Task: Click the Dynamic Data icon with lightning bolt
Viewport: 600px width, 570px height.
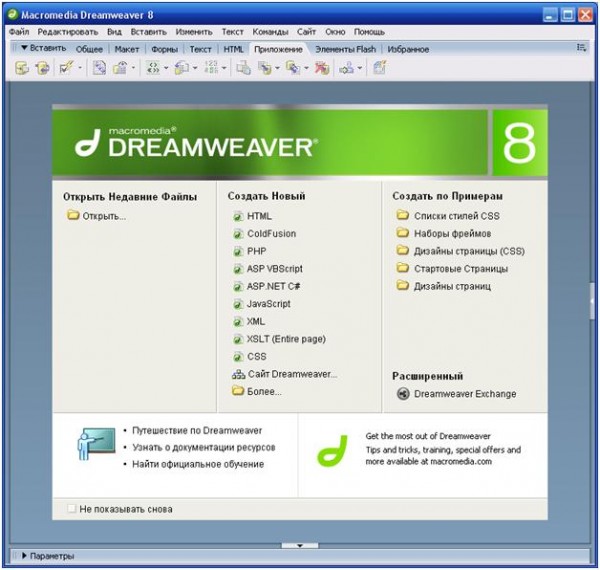Action: tap(66, 68)
